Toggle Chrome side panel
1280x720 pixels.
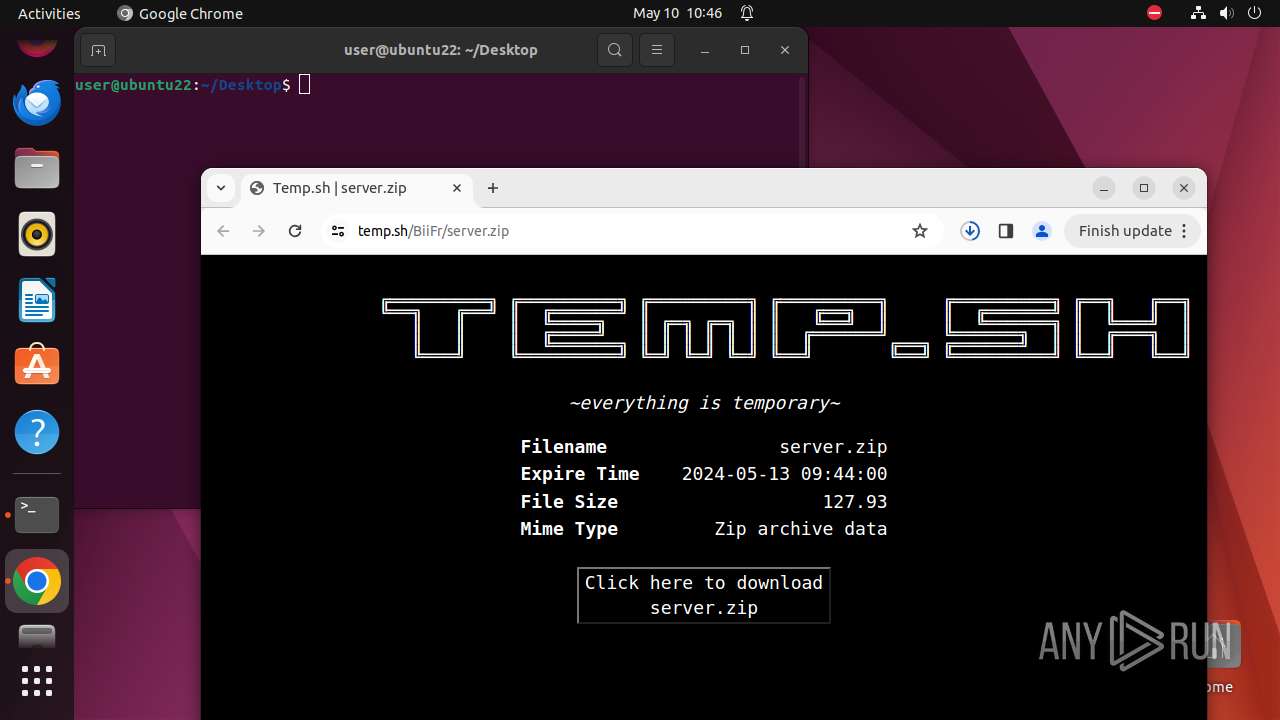click(1006, 231)
